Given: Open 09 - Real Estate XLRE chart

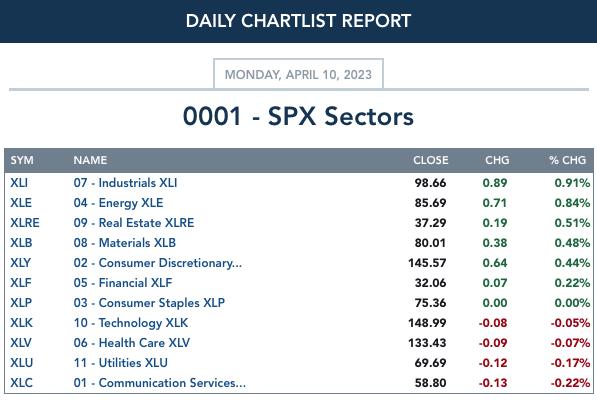Looking at the screenshot, I should tap(134, 223).
